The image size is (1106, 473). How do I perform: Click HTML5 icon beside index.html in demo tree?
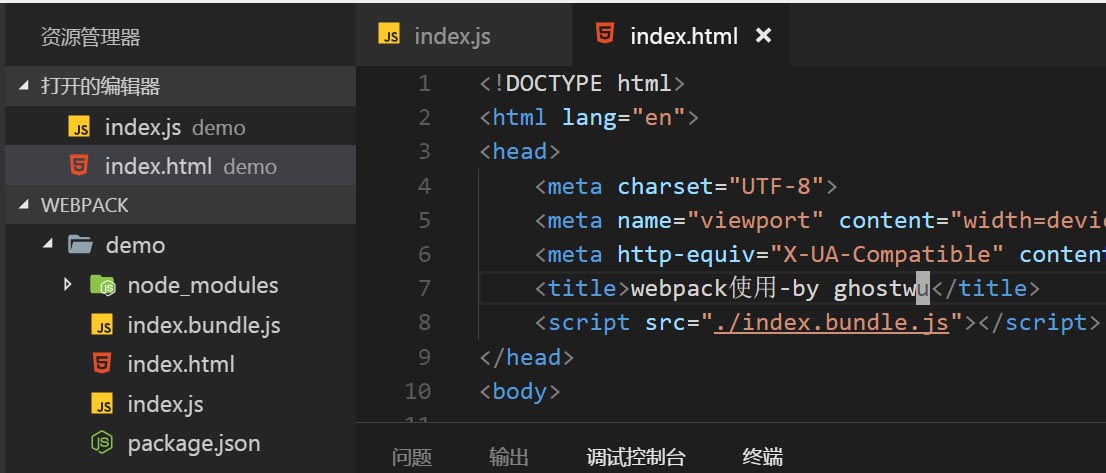click(102, 364)
